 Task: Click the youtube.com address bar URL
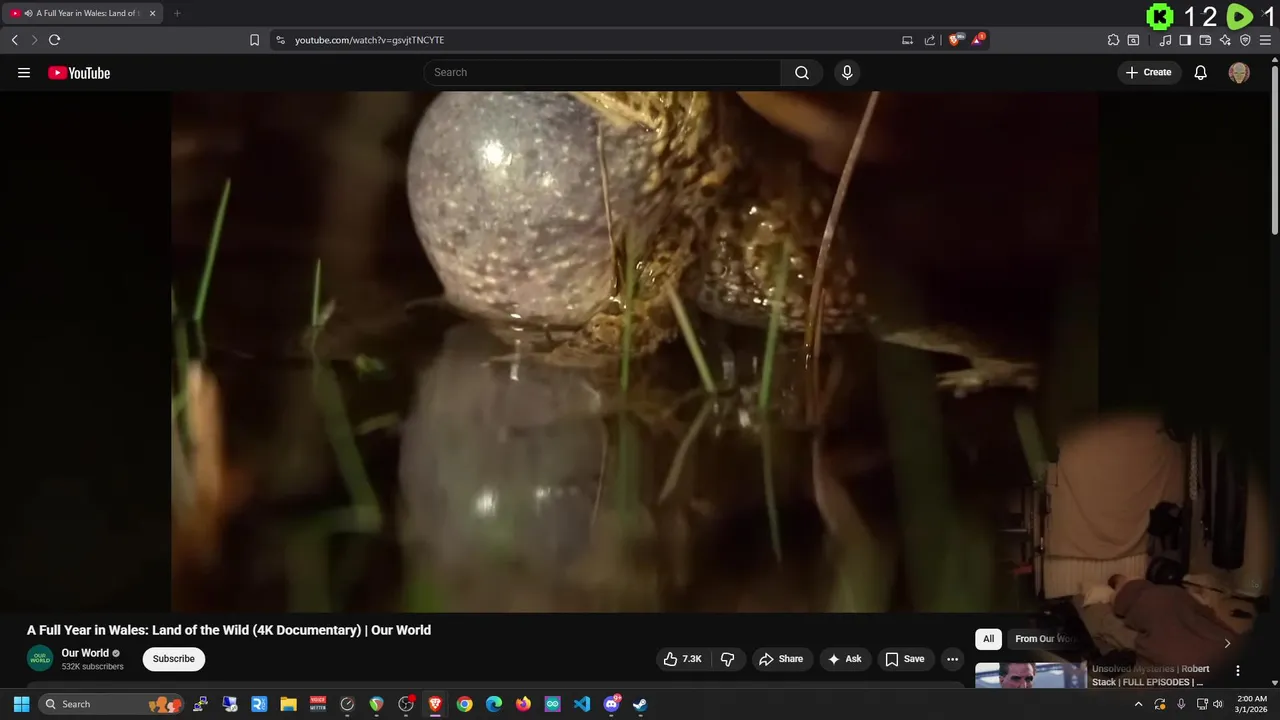tap(369, 40)
